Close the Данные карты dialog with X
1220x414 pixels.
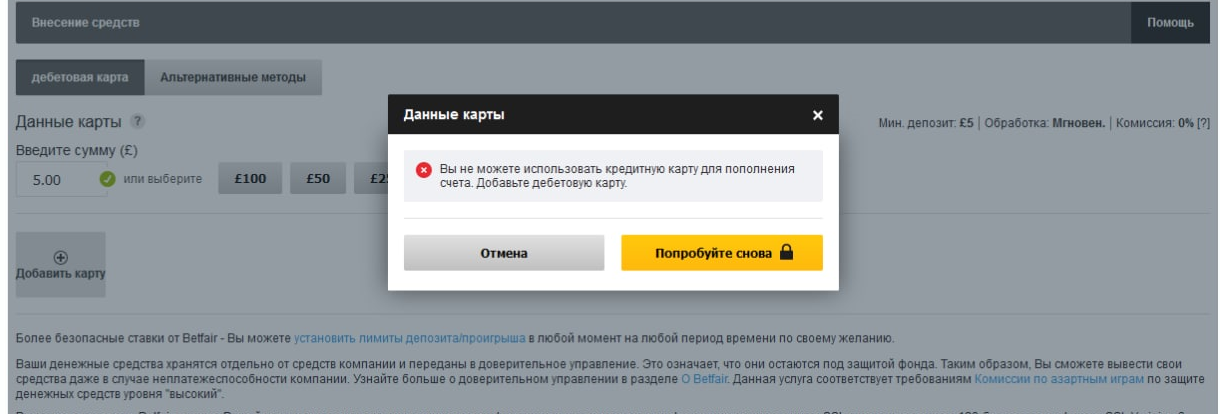tap(817, 116)
